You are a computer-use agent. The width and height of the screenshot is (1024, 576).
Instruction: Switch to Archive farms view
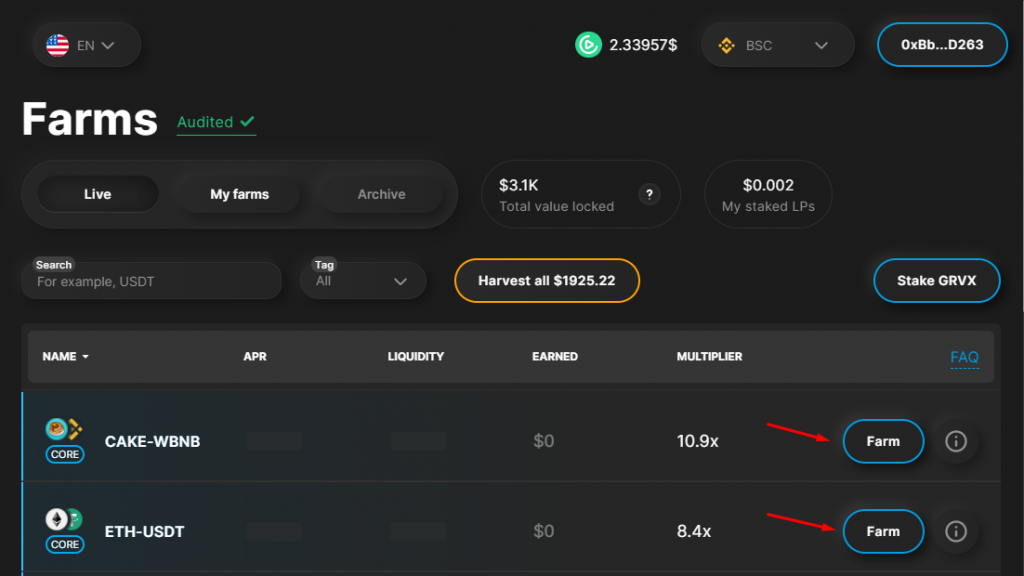pos(381,194)
